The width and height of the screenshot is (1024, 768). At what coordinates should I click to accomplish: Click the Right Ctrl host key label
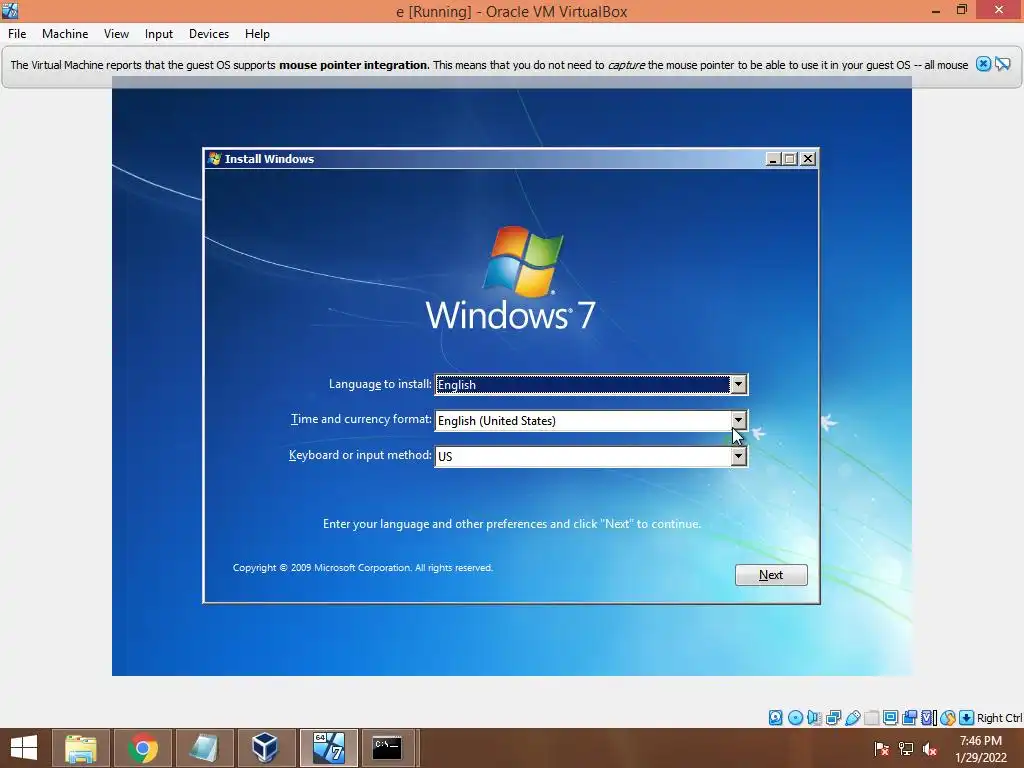point(999,718)
